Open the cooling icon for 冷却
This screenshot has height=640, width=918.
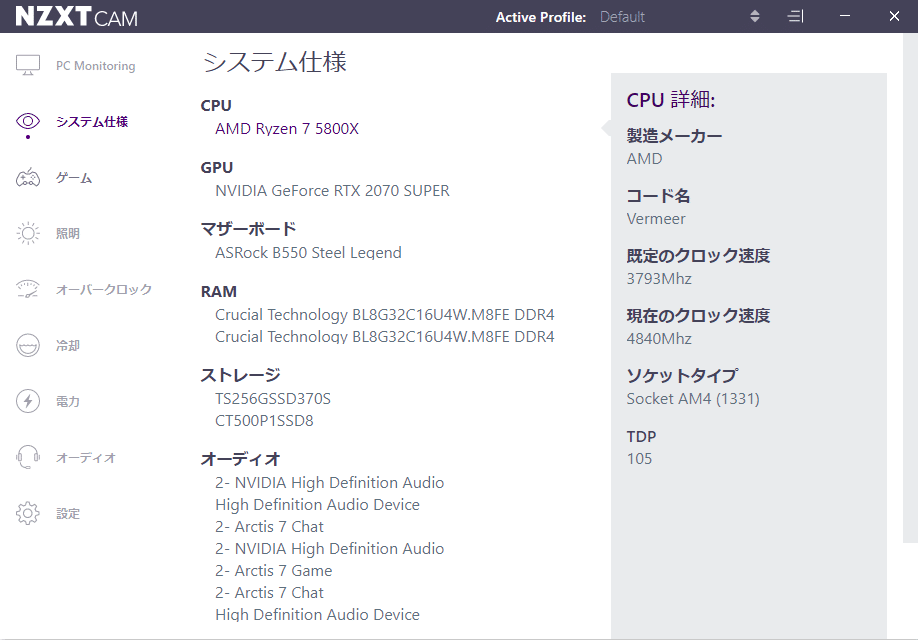pyautogui.click(x=28, y=345)
